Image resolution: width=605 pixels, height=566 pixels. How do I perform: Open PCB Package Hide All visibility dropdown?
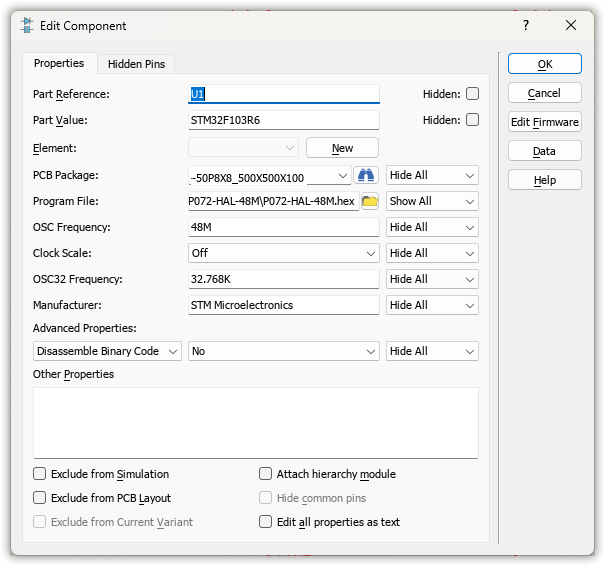point(432,176)
